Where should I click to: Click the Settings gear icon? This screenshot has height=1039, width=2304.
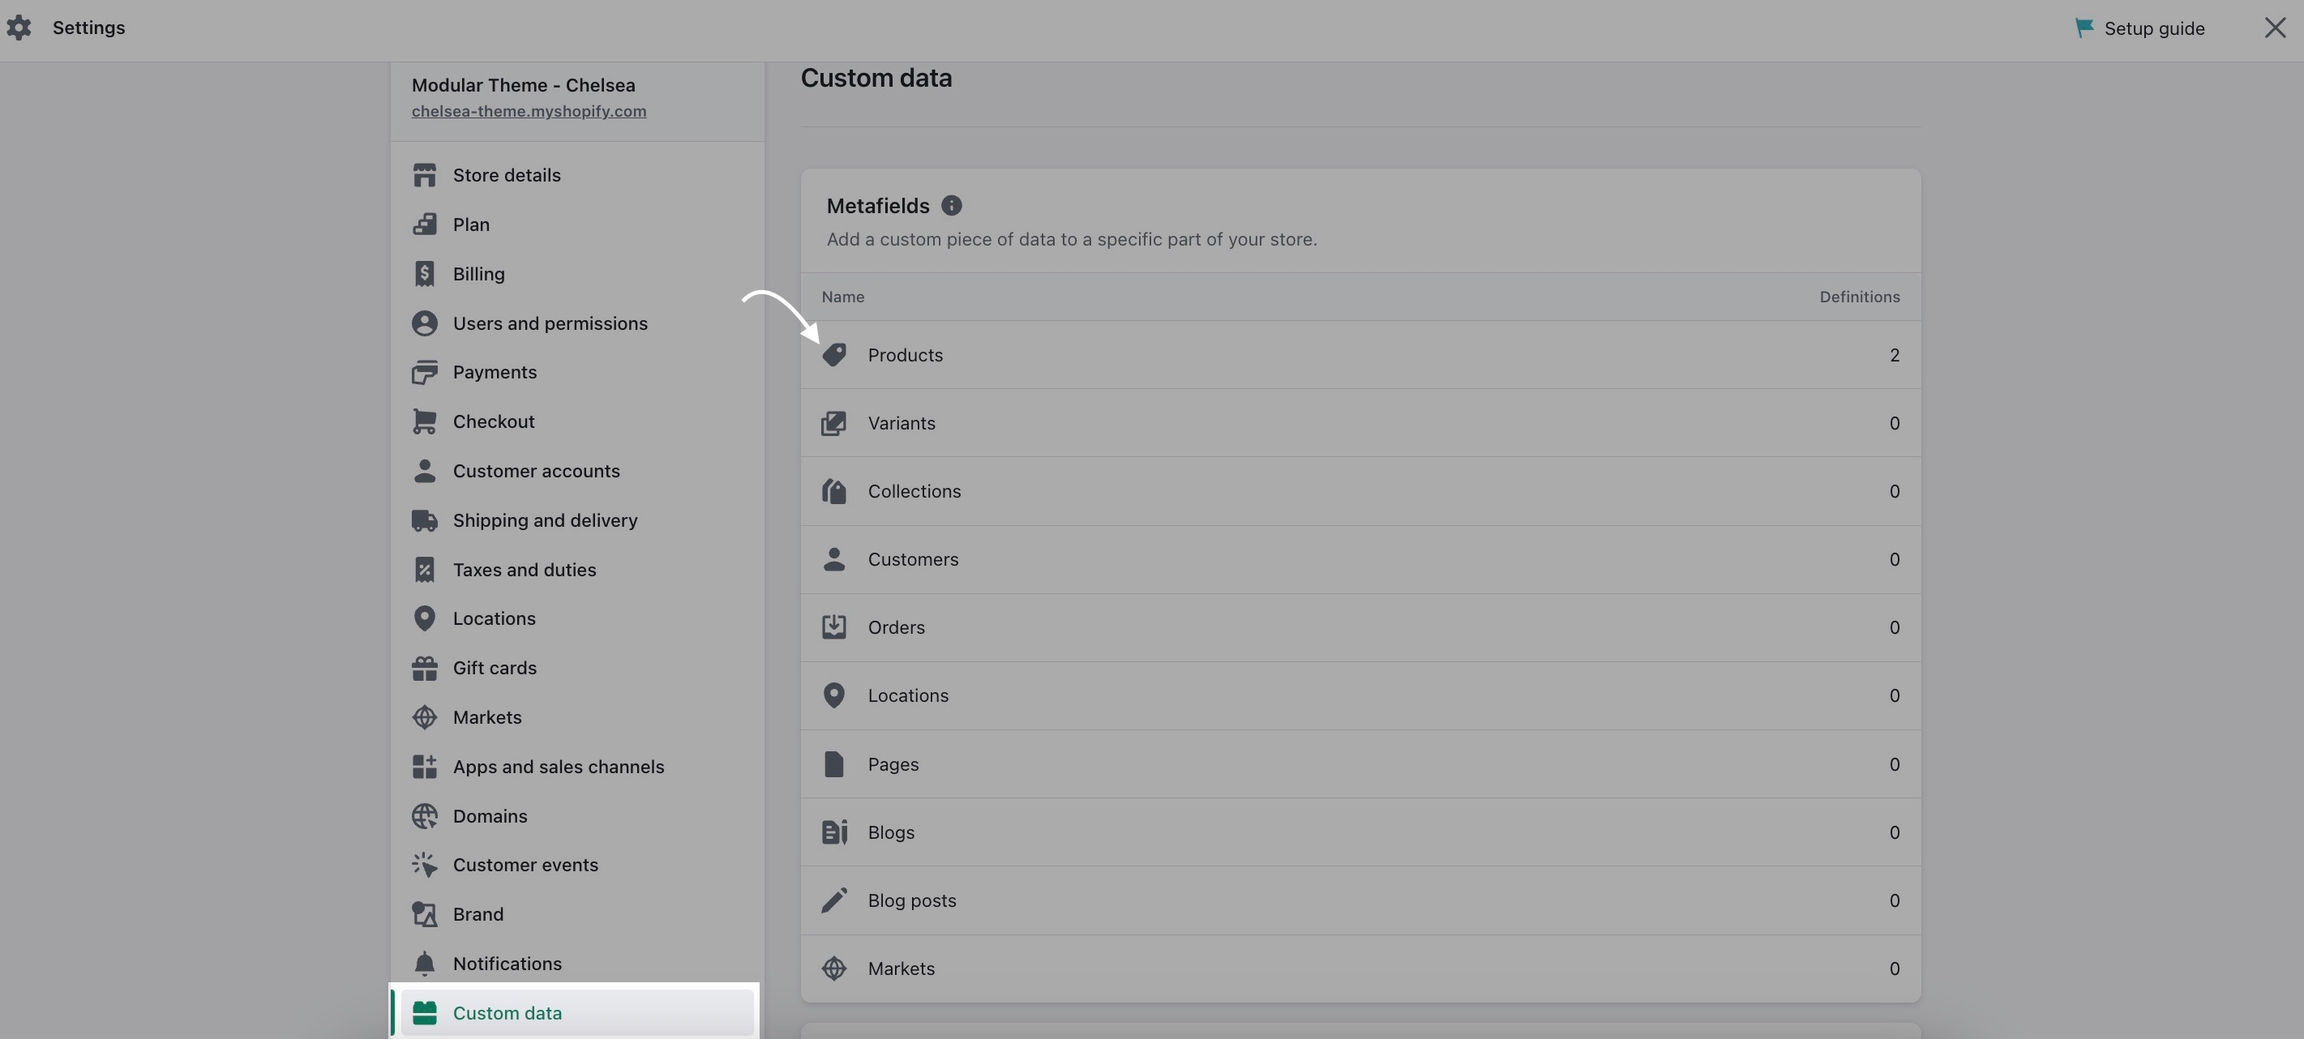[19, 27]
